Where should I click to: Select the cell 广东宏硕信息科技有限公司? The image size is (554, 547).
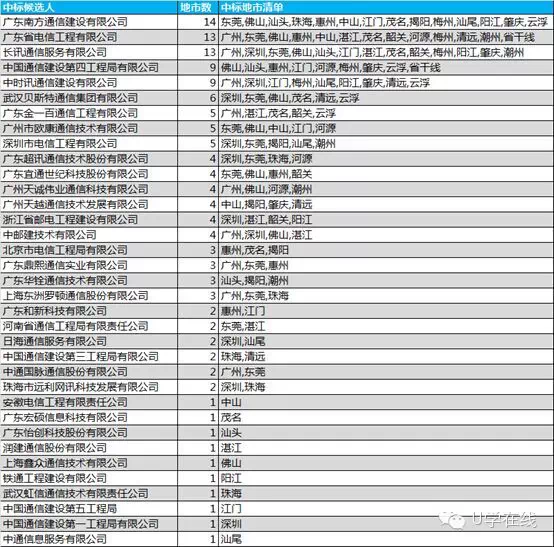click(89, 417)
